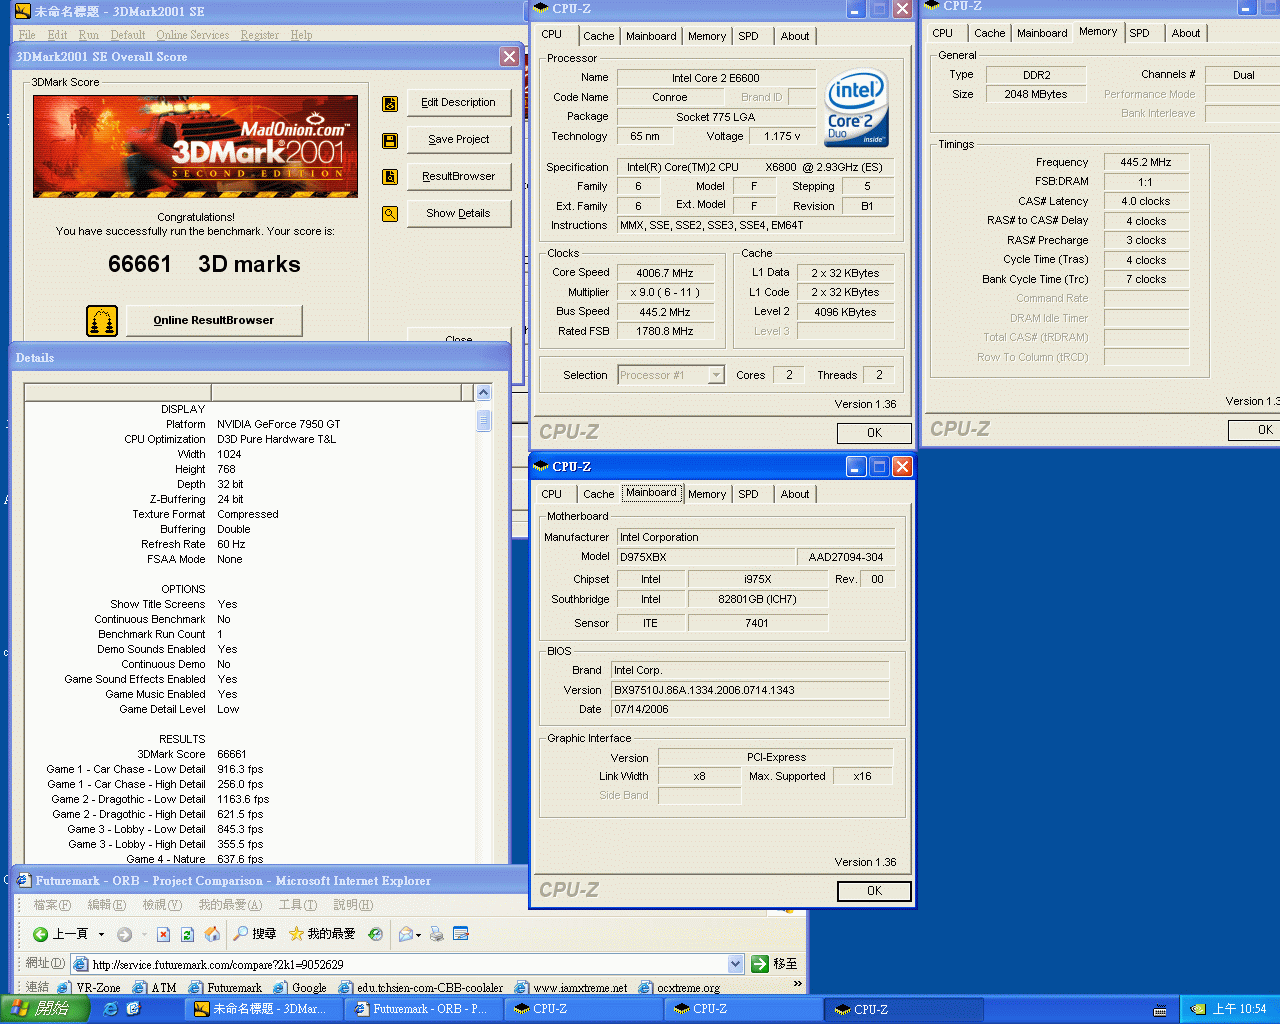The width and height of the screenshot is (1280, 1024).
Task: Click the Show Details magnifier icon
Action: [x=390, y=214]
